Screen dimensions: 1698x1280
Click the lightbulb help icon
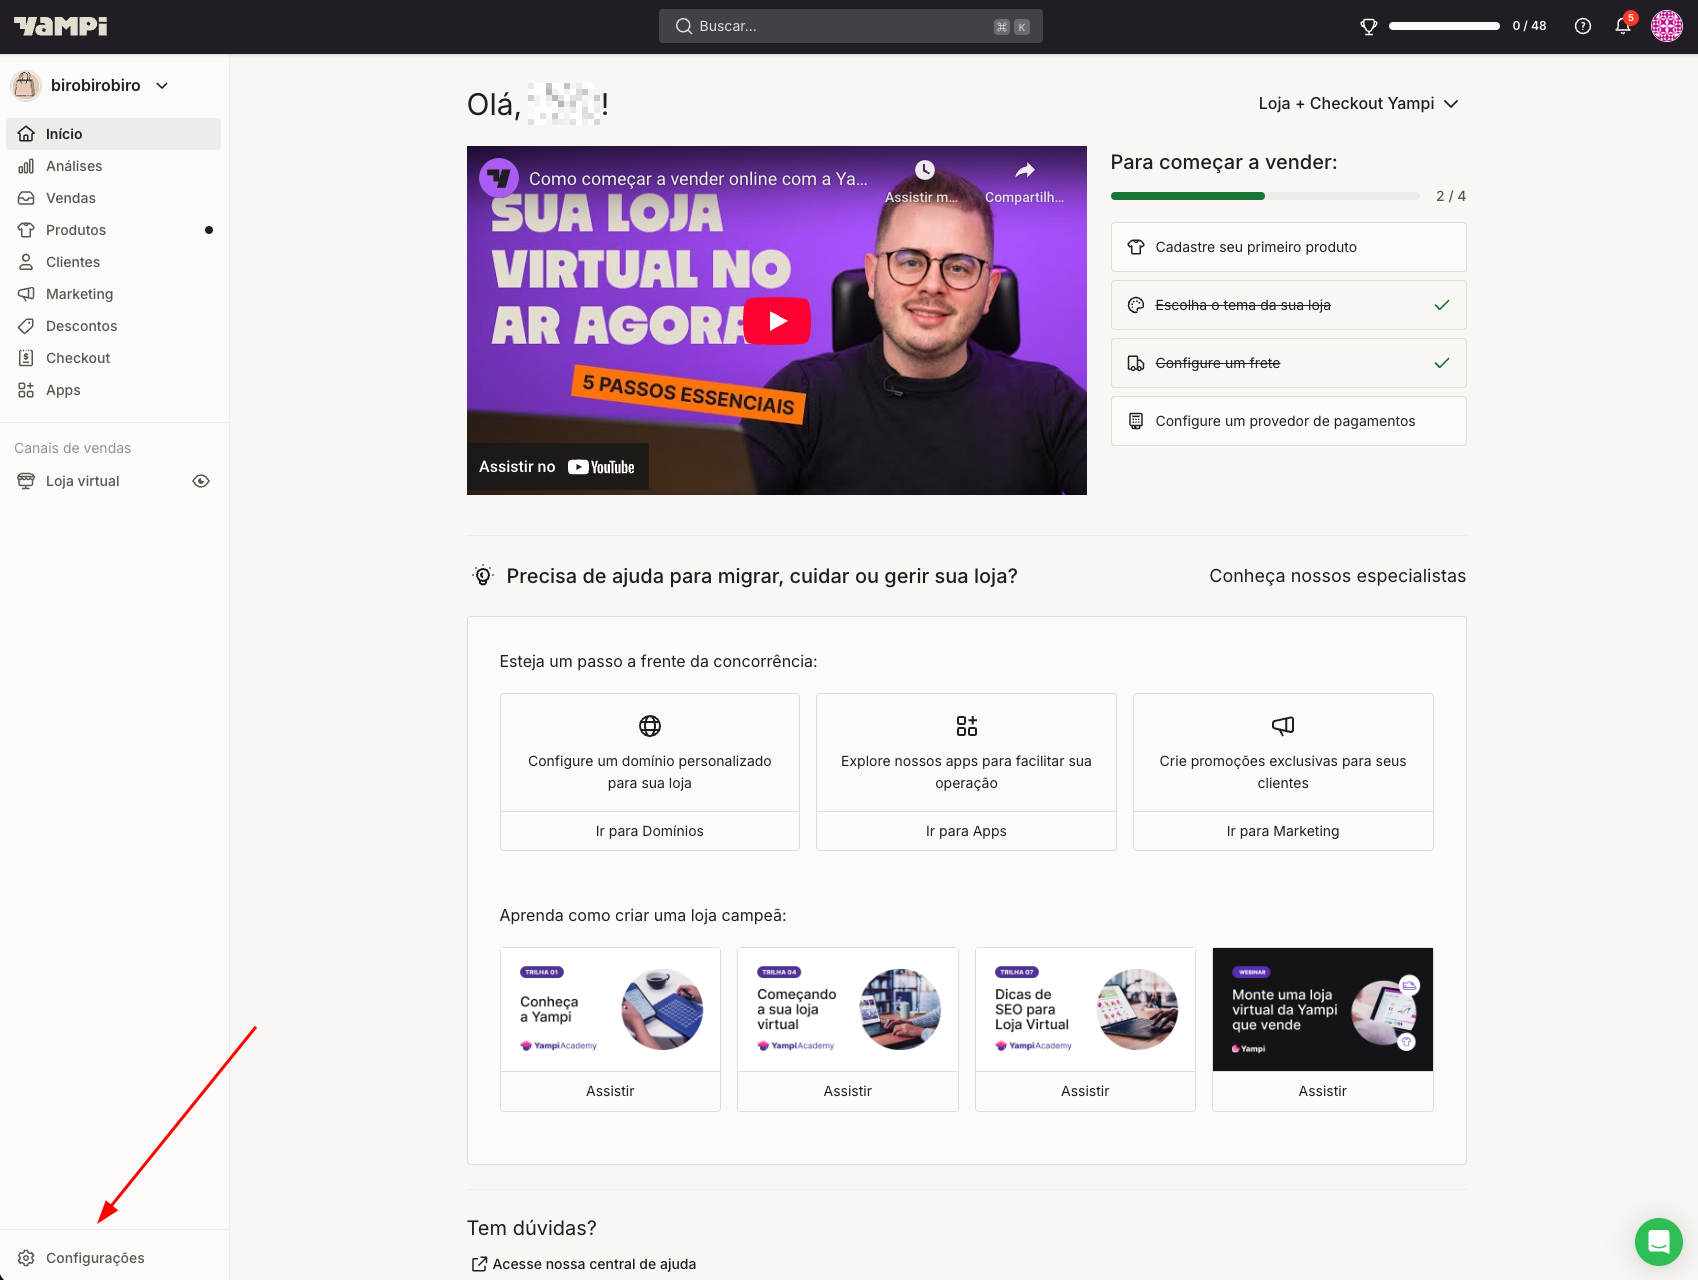tap(483, 576)
